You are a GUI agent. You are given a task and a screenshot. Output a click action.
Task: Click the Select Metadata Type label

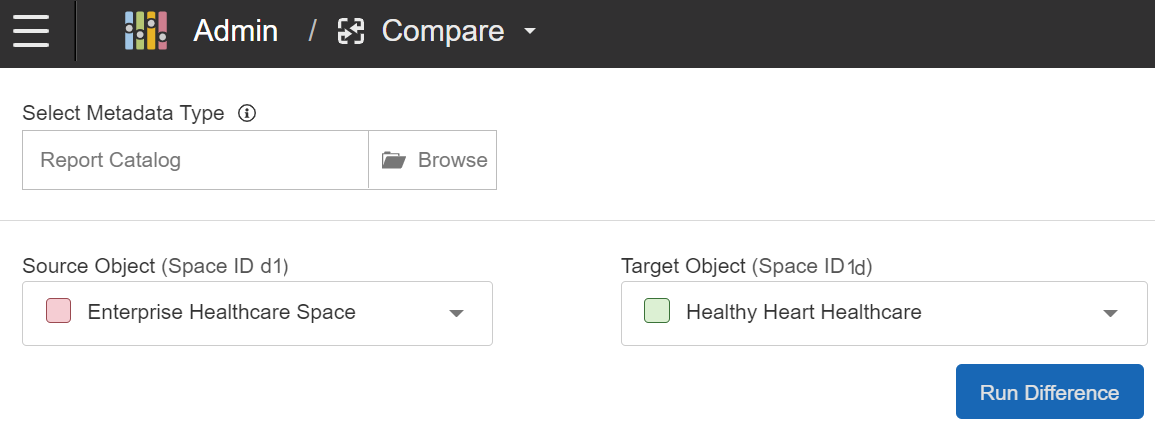pos(123,113)
